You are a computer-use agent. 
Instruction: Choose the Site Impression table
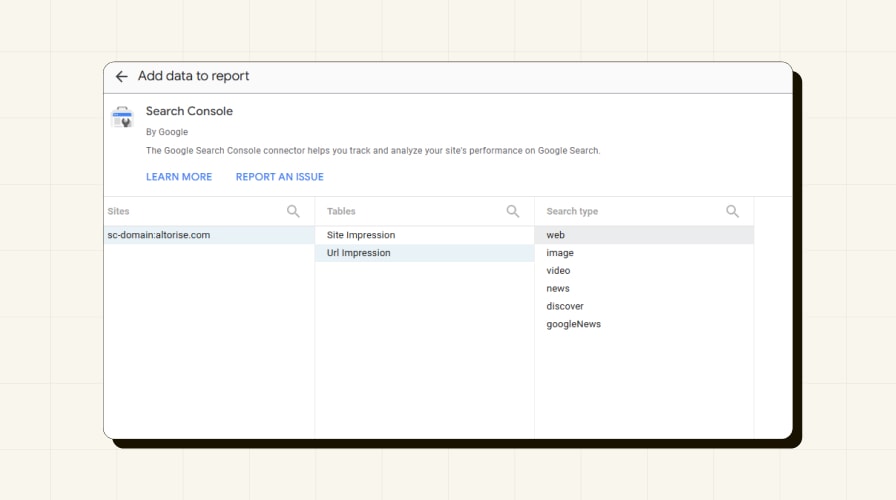(x=425, y=235)
